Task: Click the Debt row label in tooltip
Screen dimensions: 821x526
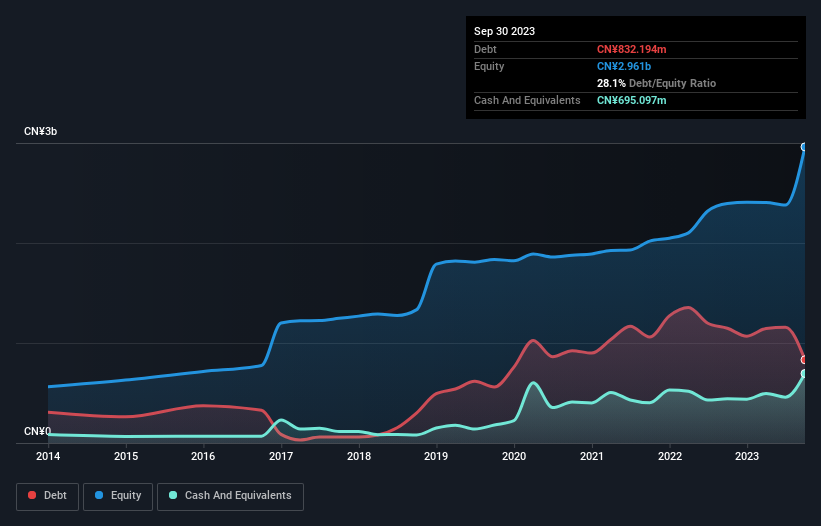Action: coord(485,49)
